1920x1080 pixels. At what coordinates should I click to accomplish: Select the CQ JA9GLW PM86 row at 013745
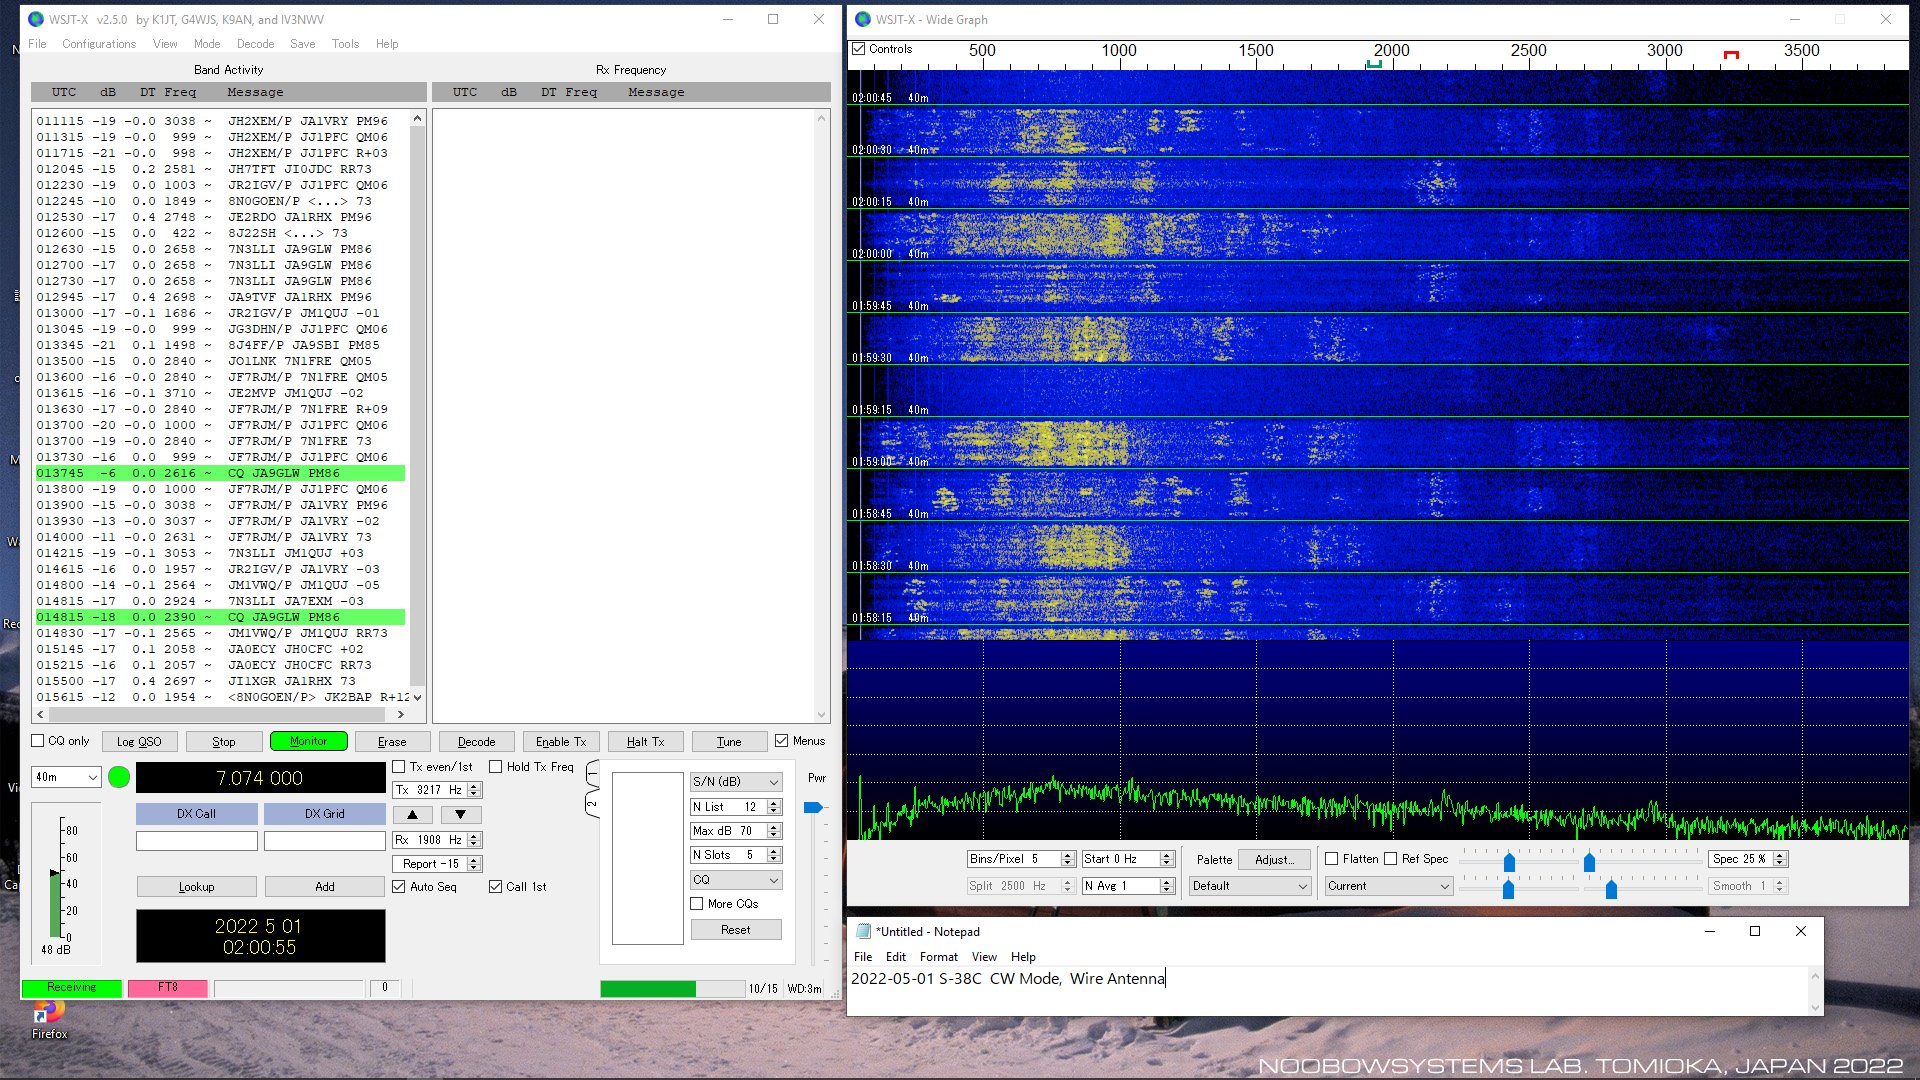coord(220,473)
